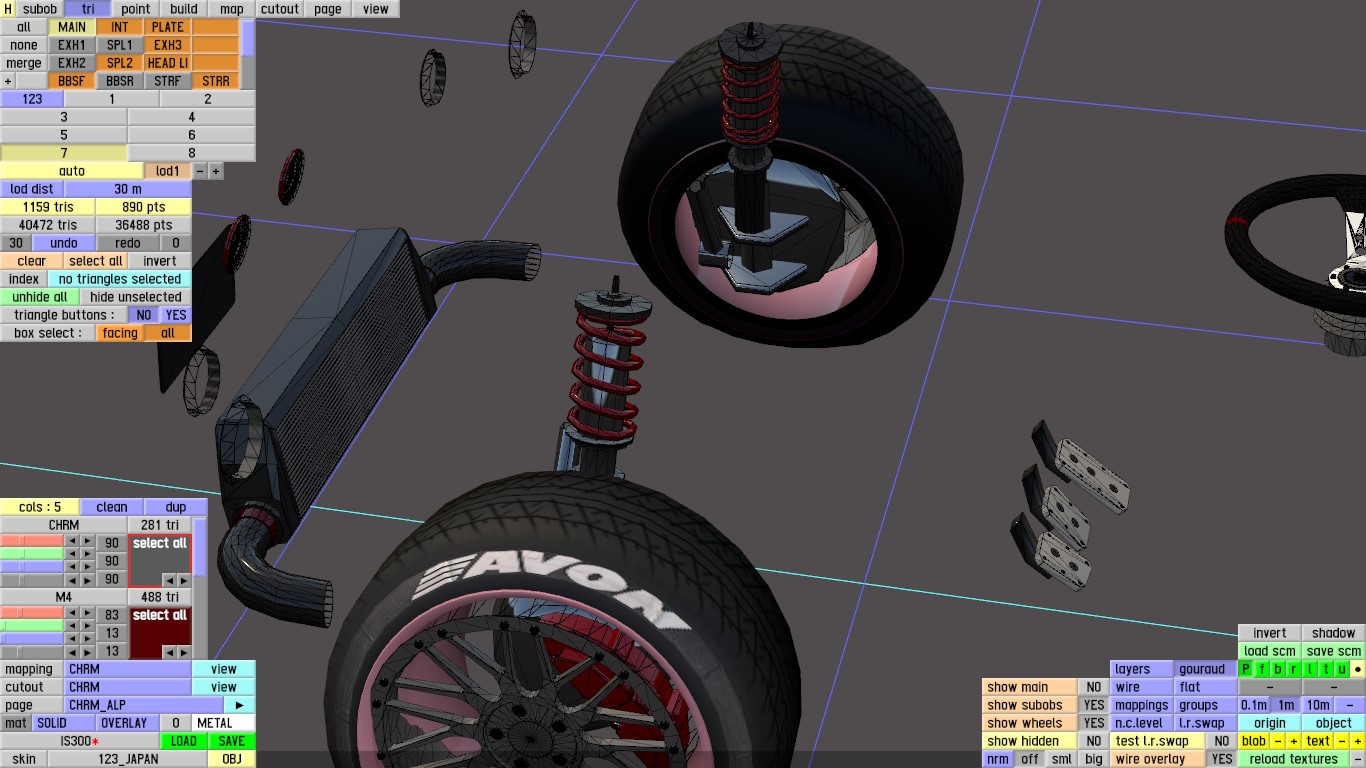Toggle wire overlay YES button
The width and height of the screenshot is (1366, 768).
(1222, 759)
